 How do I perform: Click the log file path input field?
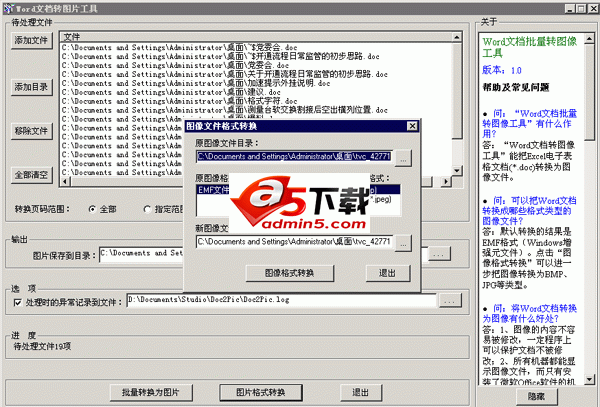(x=281, y=300)
